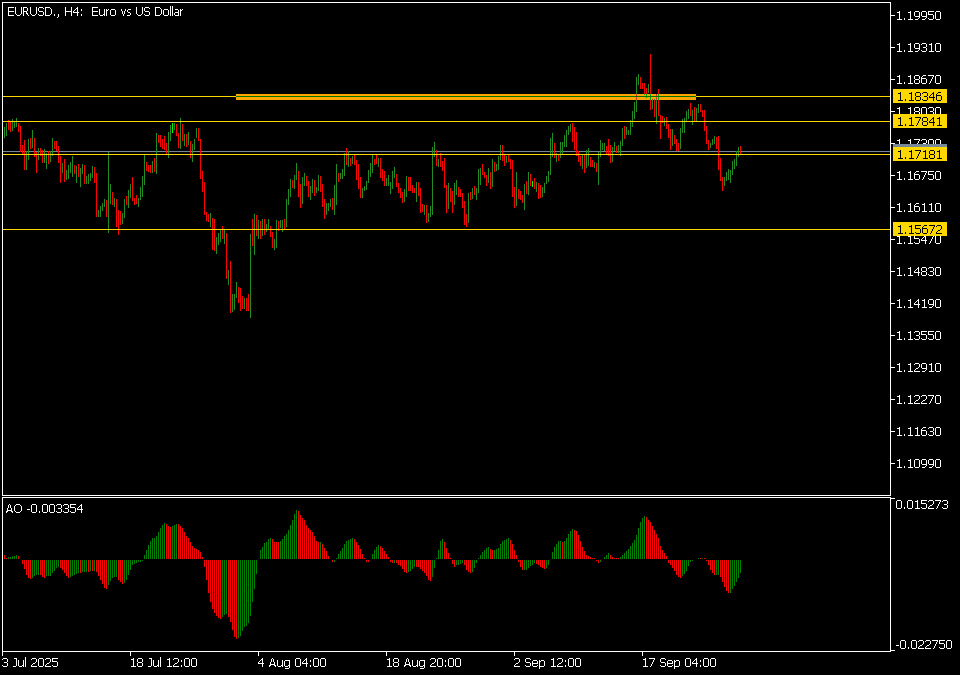Click the 1.12910 value on price axis

918,368
